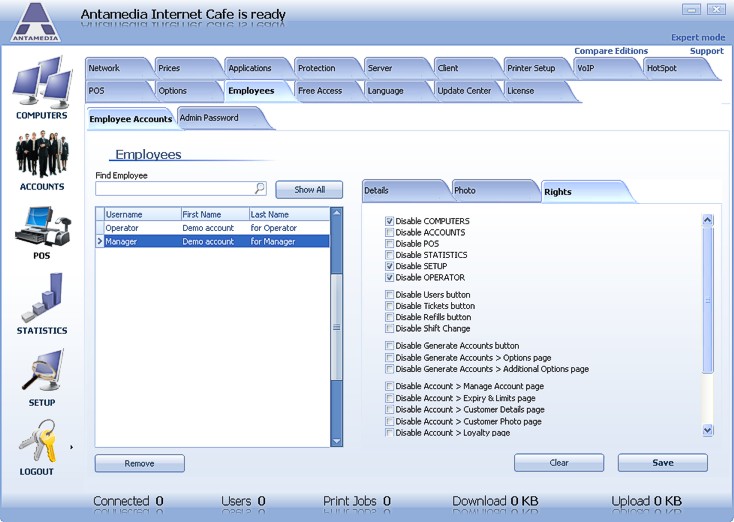This screenshot has width=734, height=522.
Task: Toggle Disable COMPUTERS checkbox
Action: [389, 221]
